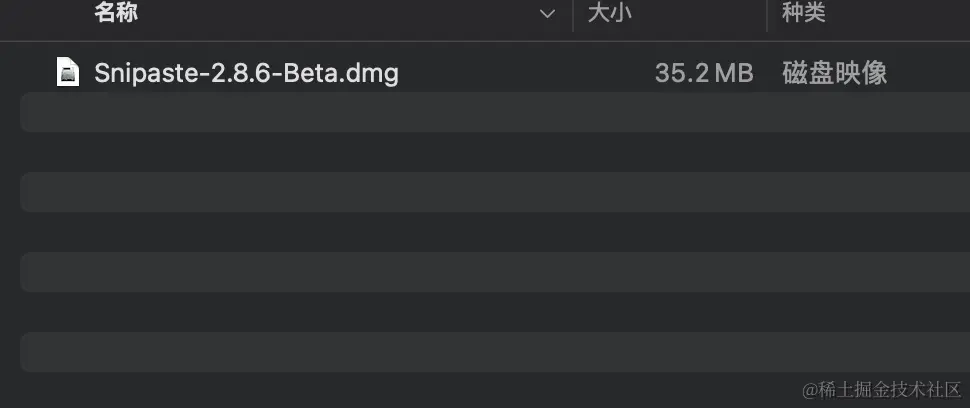Image resolution: width=970 pixels, height=408 pixels.
Task: Toggle the sort chevron in 名称 header
Action: [547, 14]
